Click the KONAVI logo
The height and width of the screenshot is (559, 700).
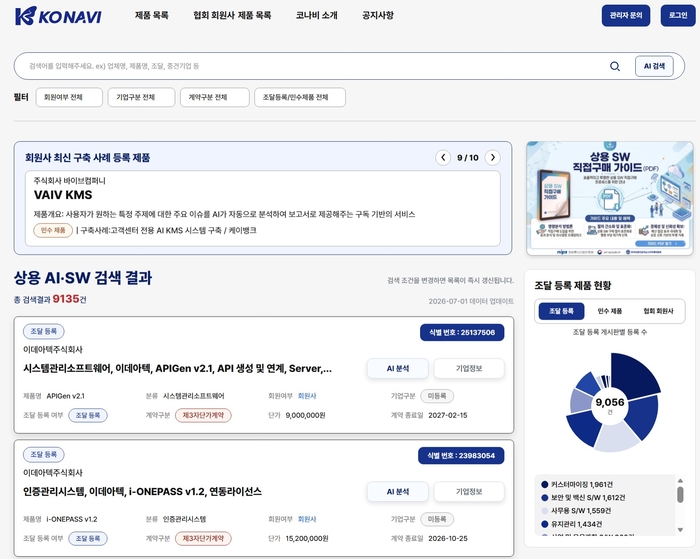coord(58,16)
